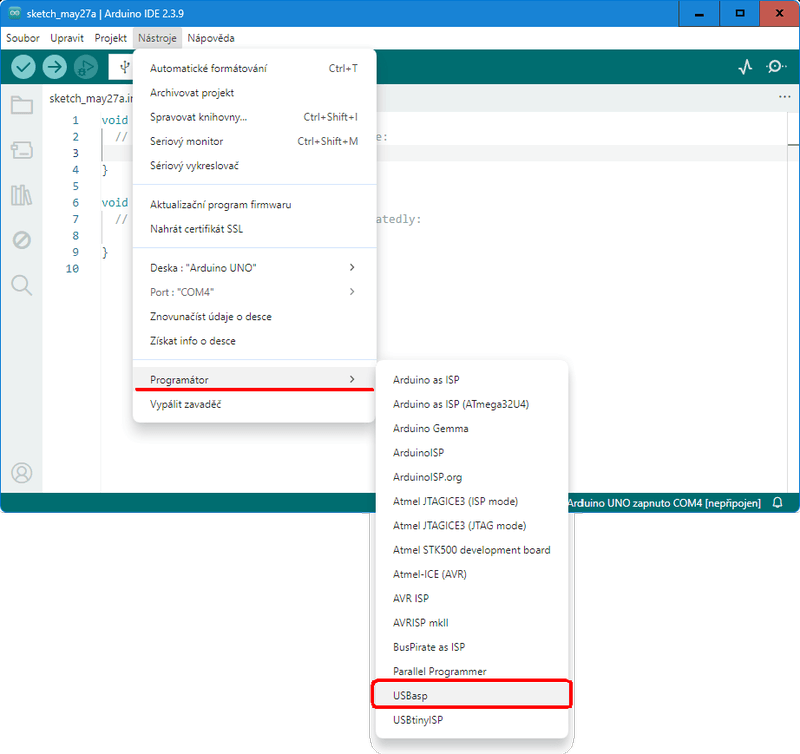Open the Soubor menu
This screenshot has width=800, height=754.
(x=22, y=38)
